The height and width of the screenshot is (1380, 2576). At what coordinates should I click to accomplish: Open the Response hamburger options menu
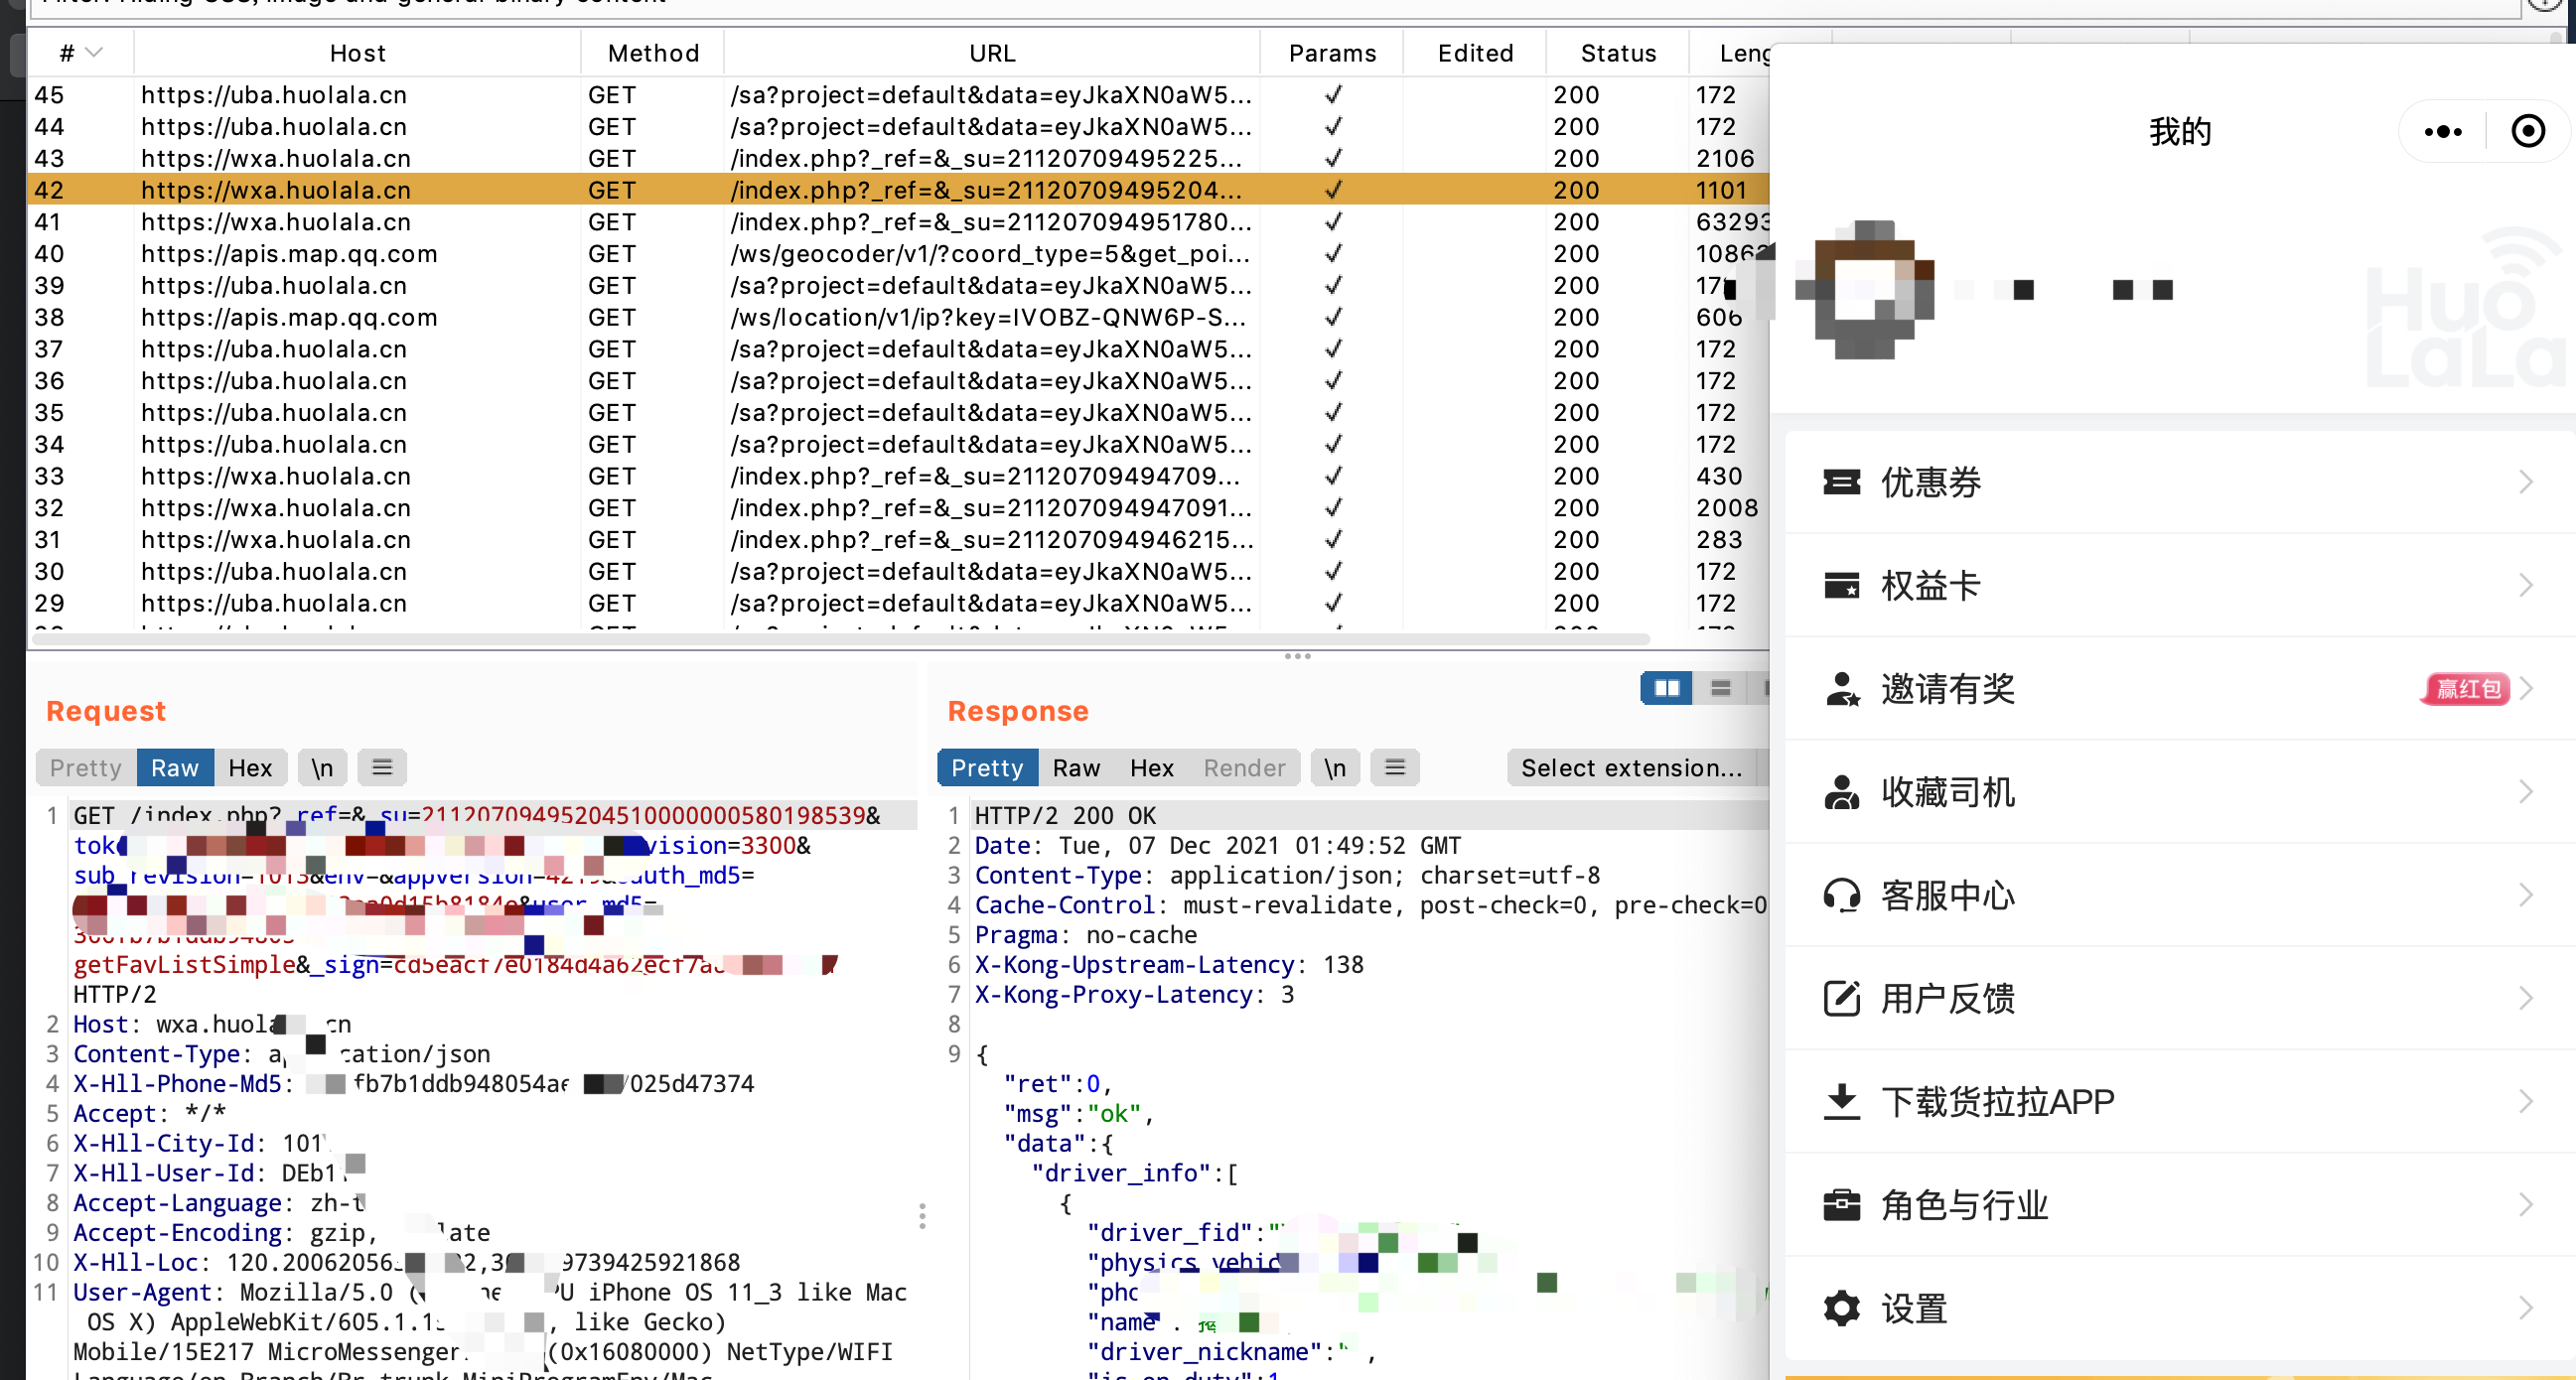coord(1395,767)
